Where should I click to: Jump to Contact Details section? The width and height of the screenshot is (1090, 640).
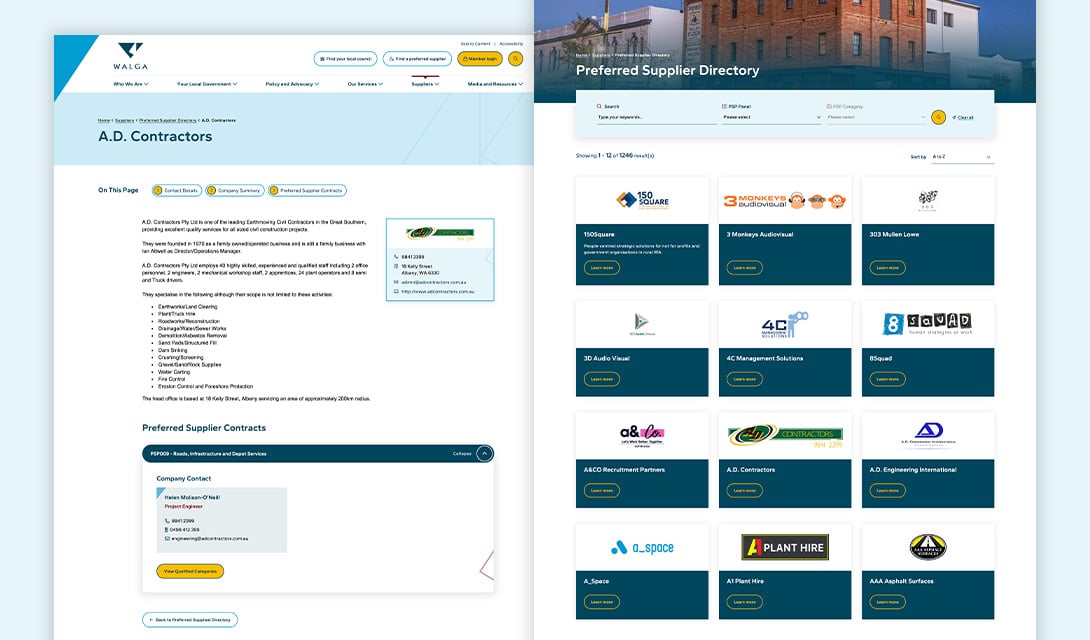tap(177, 190)
